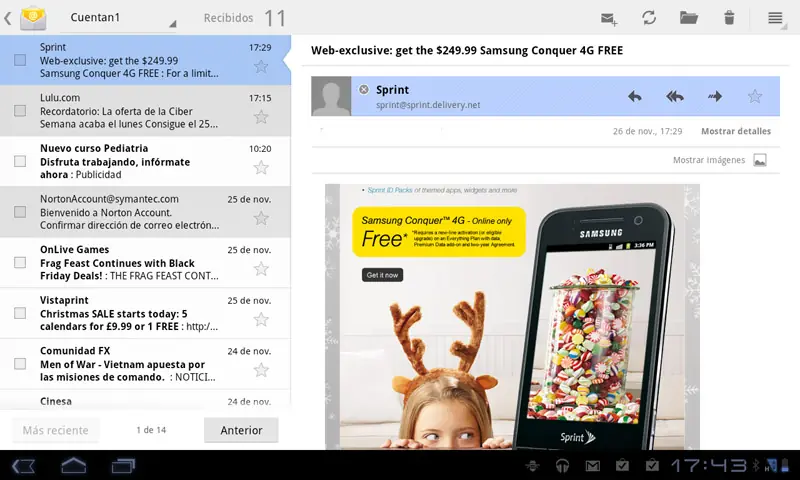Open headphones notification in status bar
Image resolution: width=800 pixels, height=480 pixels.
click(562, 465)
